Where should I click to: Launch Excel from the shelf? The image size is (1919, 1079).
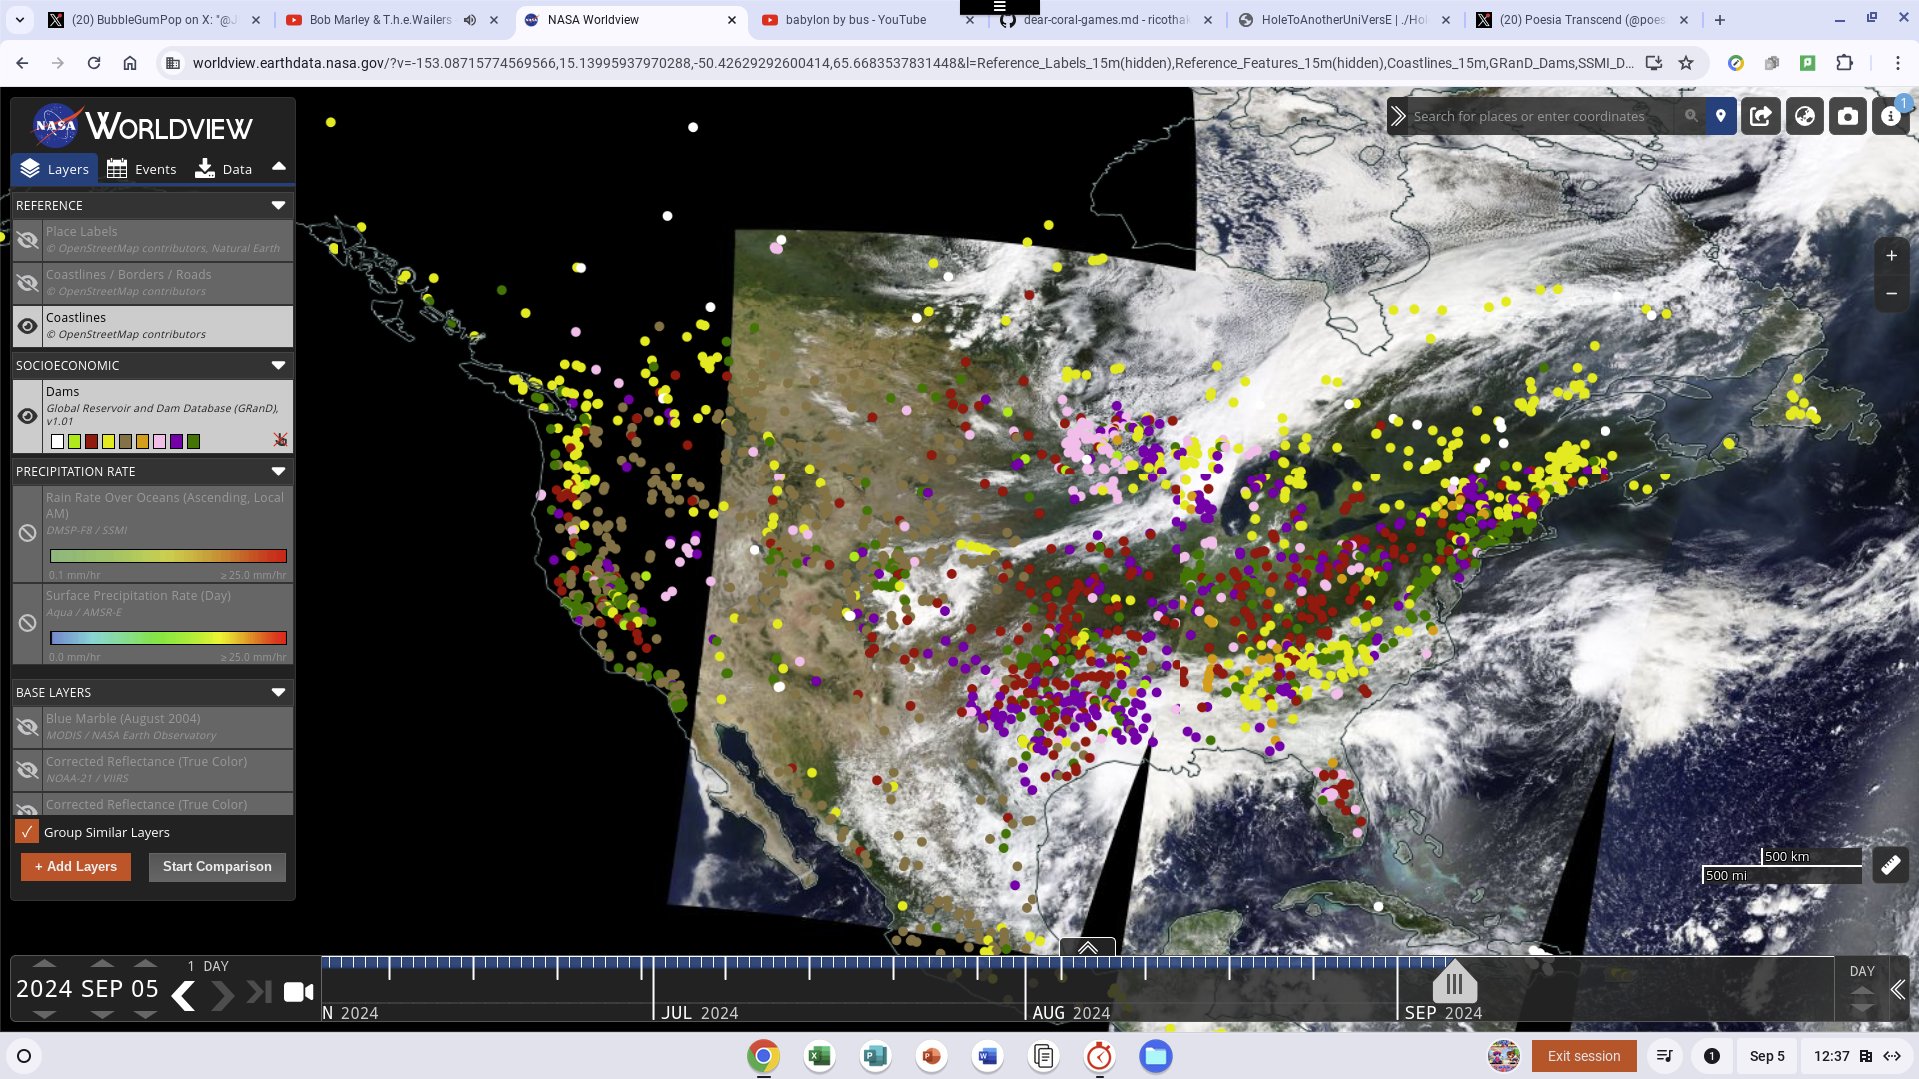819,1056
